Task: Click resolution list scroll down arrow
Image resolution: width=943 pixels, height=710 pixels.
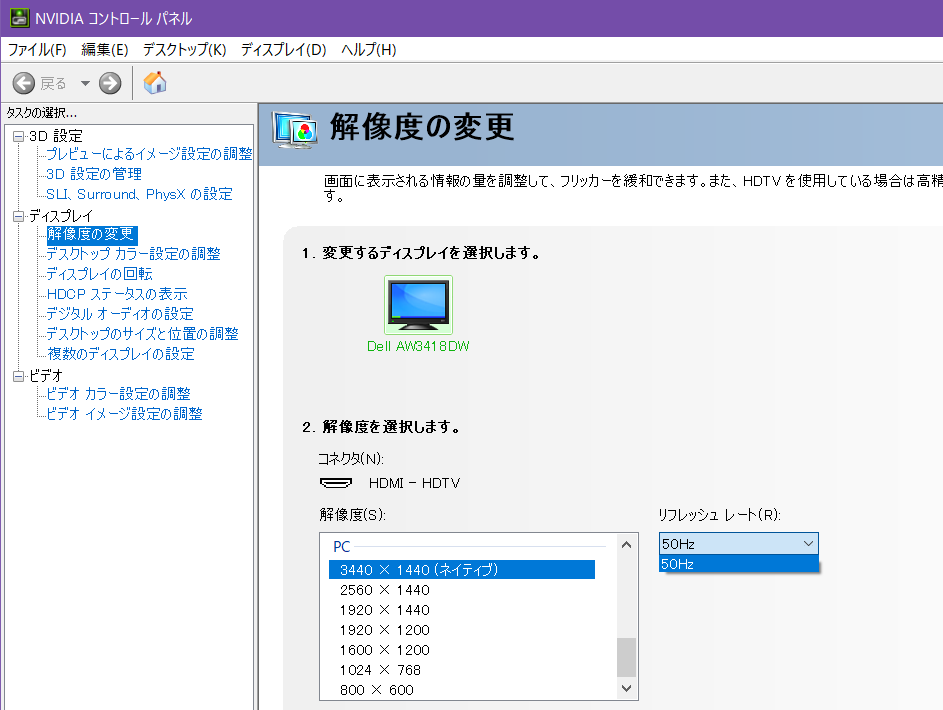Action: coord(626,688)
